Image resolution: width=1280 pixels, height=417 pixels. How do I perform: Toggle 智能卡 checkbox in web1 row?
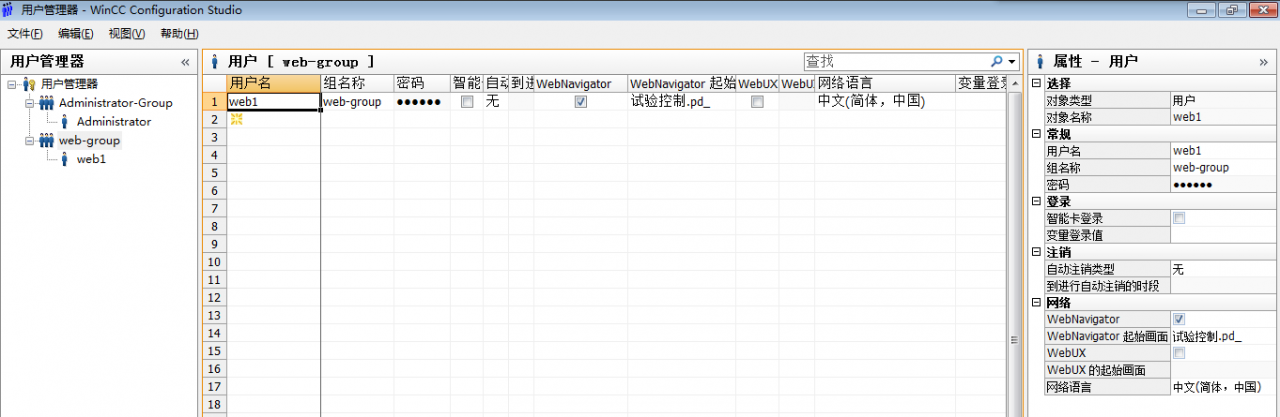point(466,102)
